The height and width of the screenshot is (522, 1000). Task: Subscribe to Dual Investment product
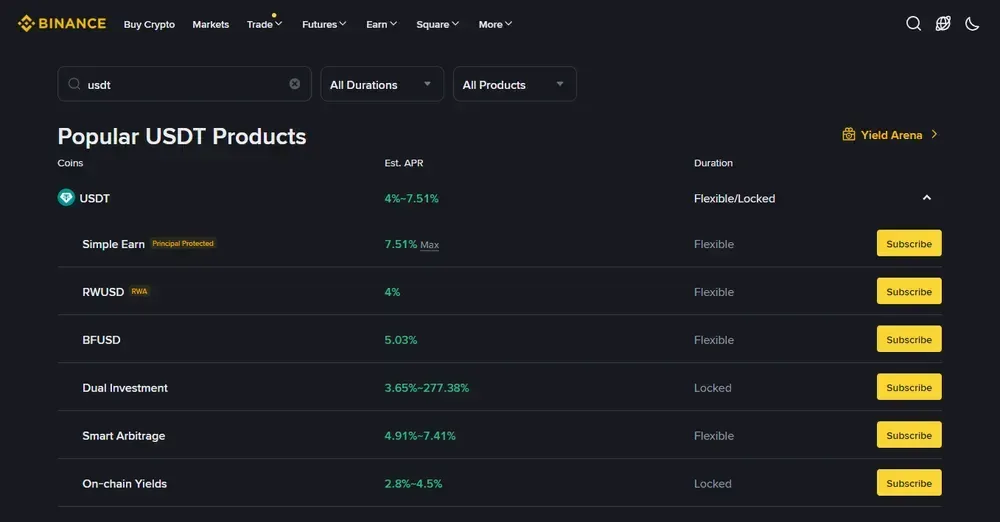click(908, 388)
